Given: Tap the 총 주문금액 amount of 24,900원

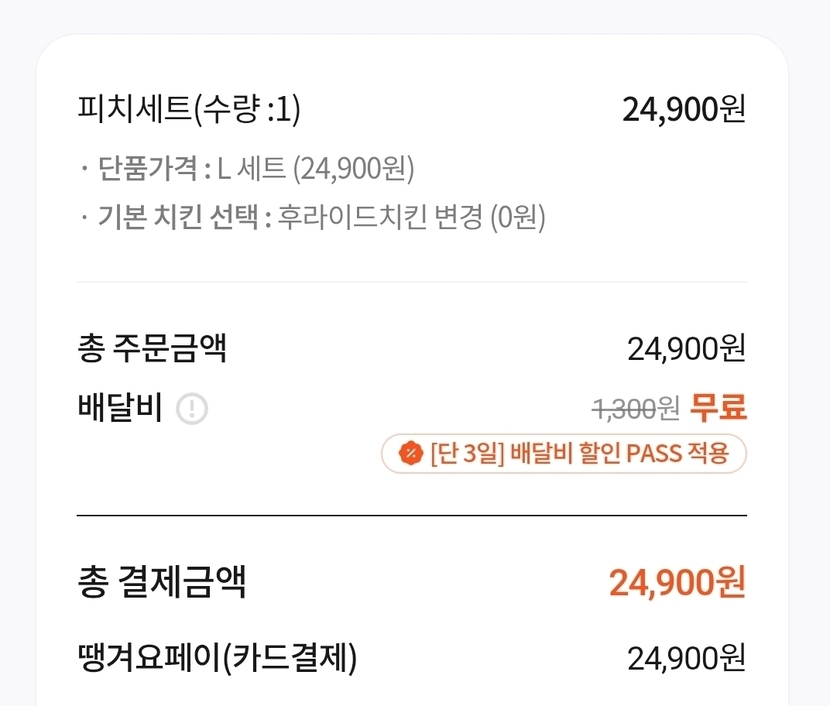Looking at the screenshot, I should [x=686, y=349].
